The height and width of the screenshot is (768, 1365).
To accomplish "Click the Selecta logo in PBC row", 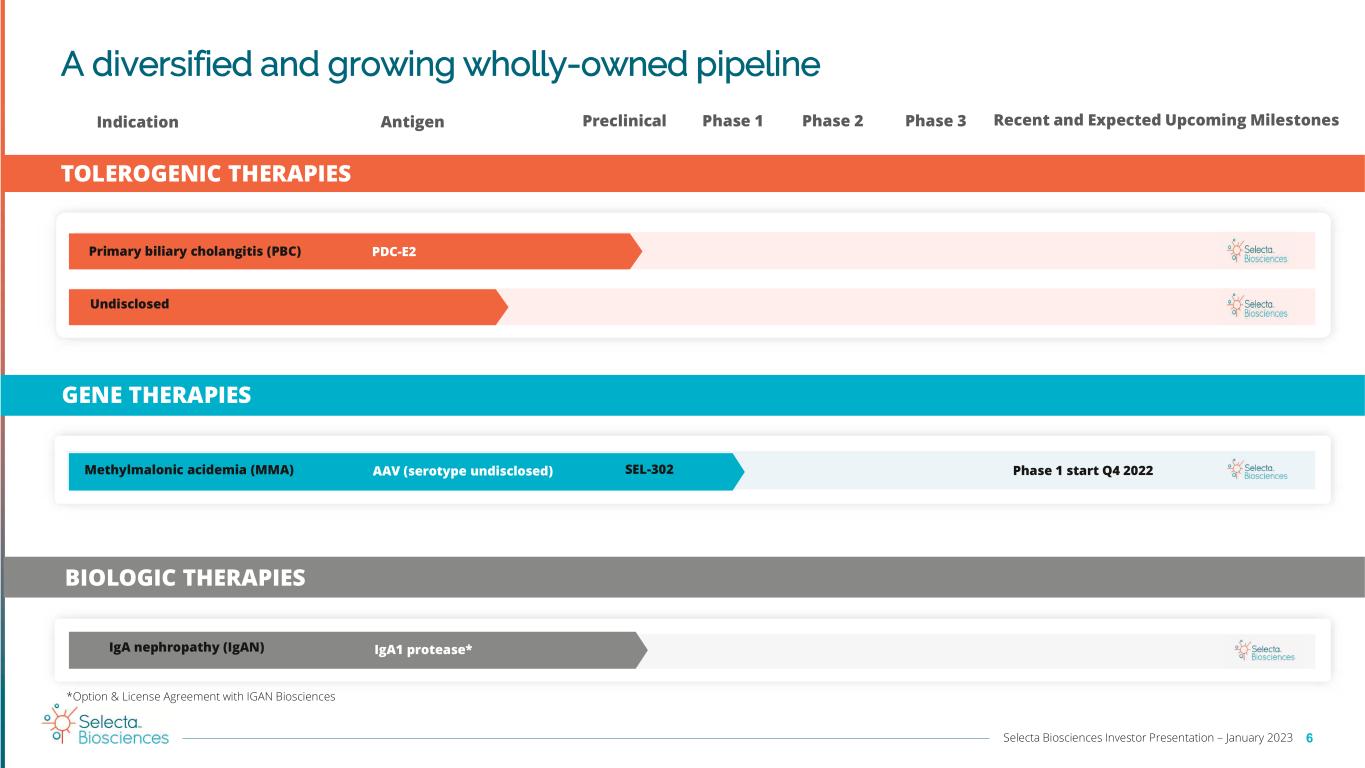I will 1257,251.
